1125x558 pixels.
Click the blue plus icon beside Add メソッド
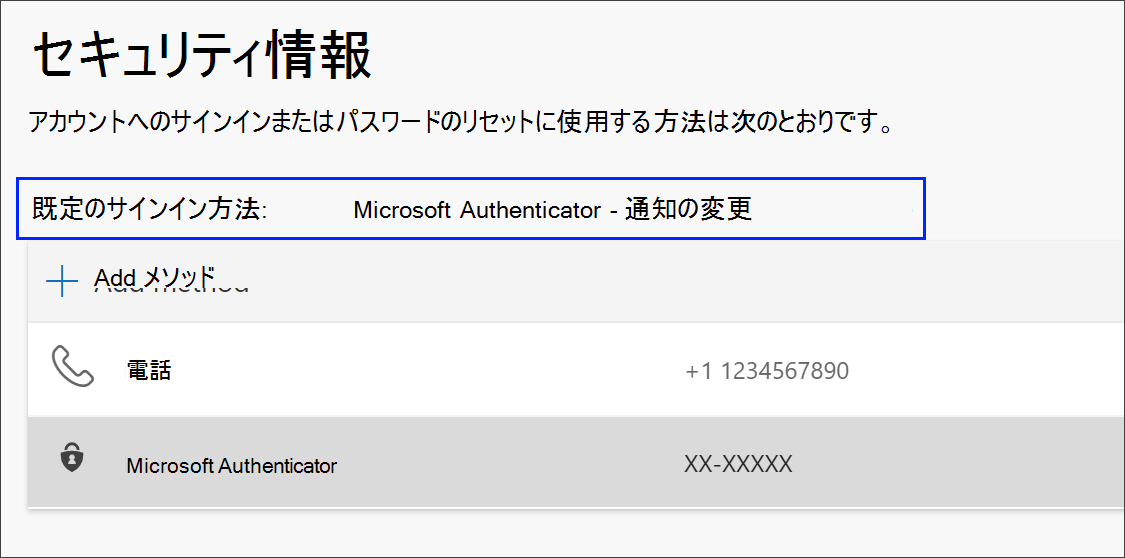click(x=62, y=280)
